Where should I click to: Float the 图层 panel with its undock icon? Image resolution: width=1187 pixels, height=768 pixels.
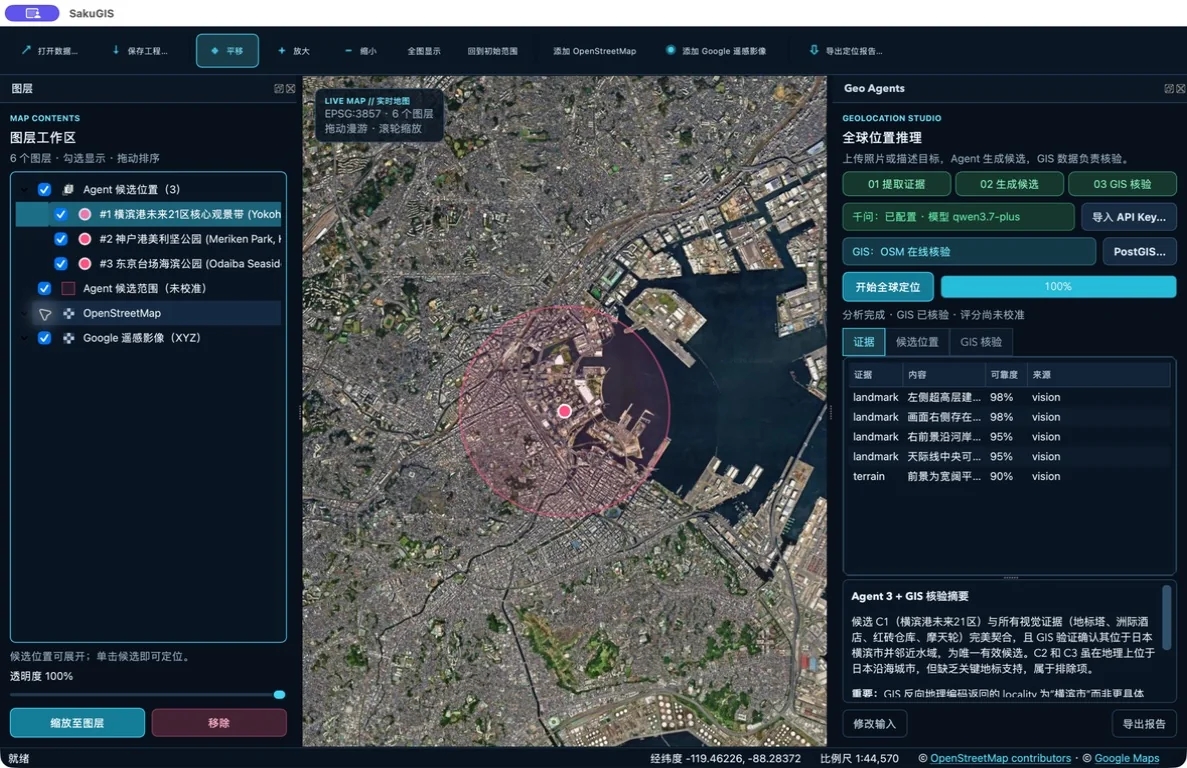(279, 89)
